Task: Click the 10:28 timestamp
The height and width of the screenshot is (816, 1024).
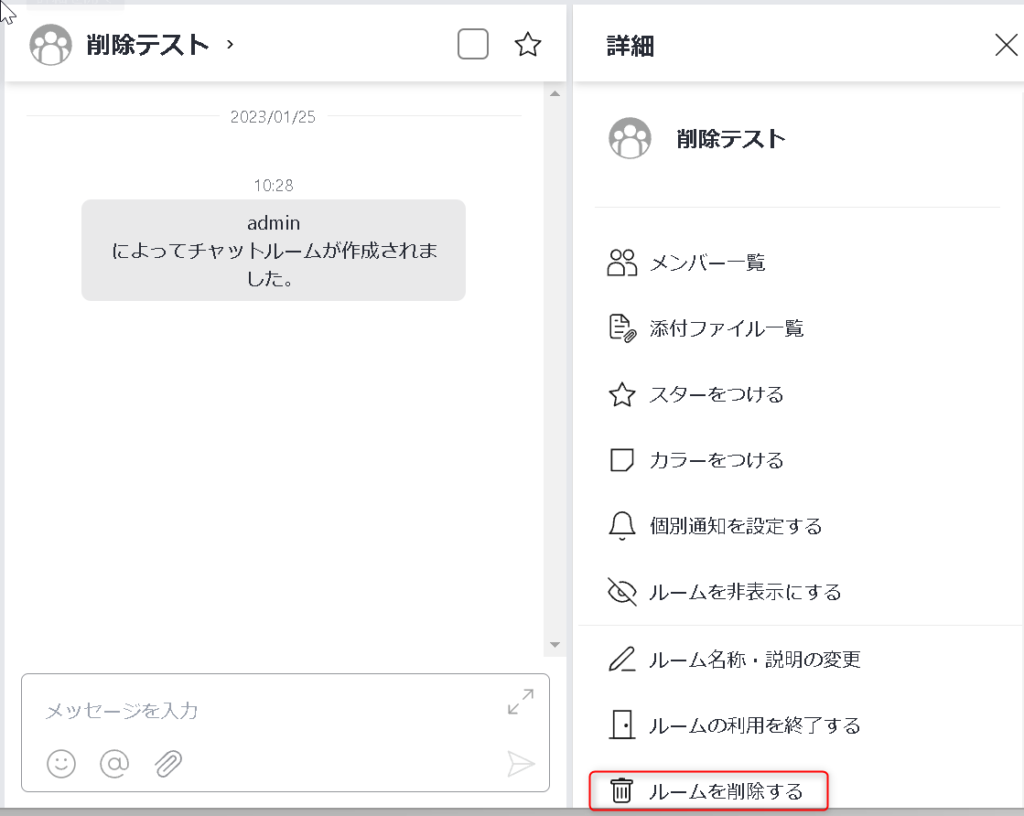Action: pyautogui.click(x=273, y=185)
